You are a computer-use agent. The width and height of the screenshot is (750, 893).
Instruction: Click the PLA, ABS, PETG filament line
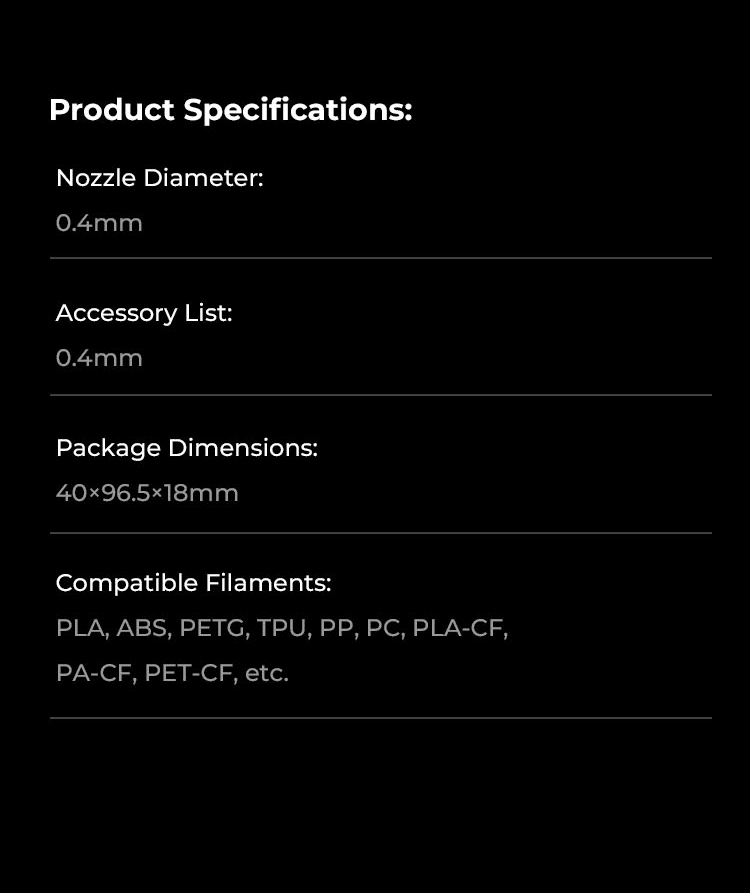click(x=282, y=628)
